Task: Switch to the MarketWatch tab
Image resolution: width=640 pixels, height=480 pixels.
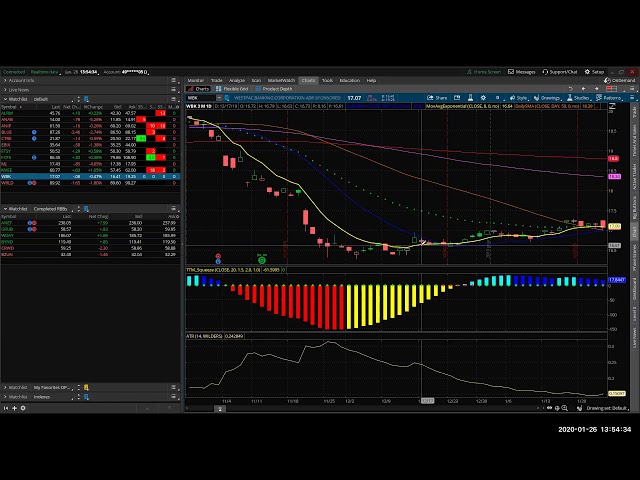Action: pyautogui.click(x=281, y=80)
